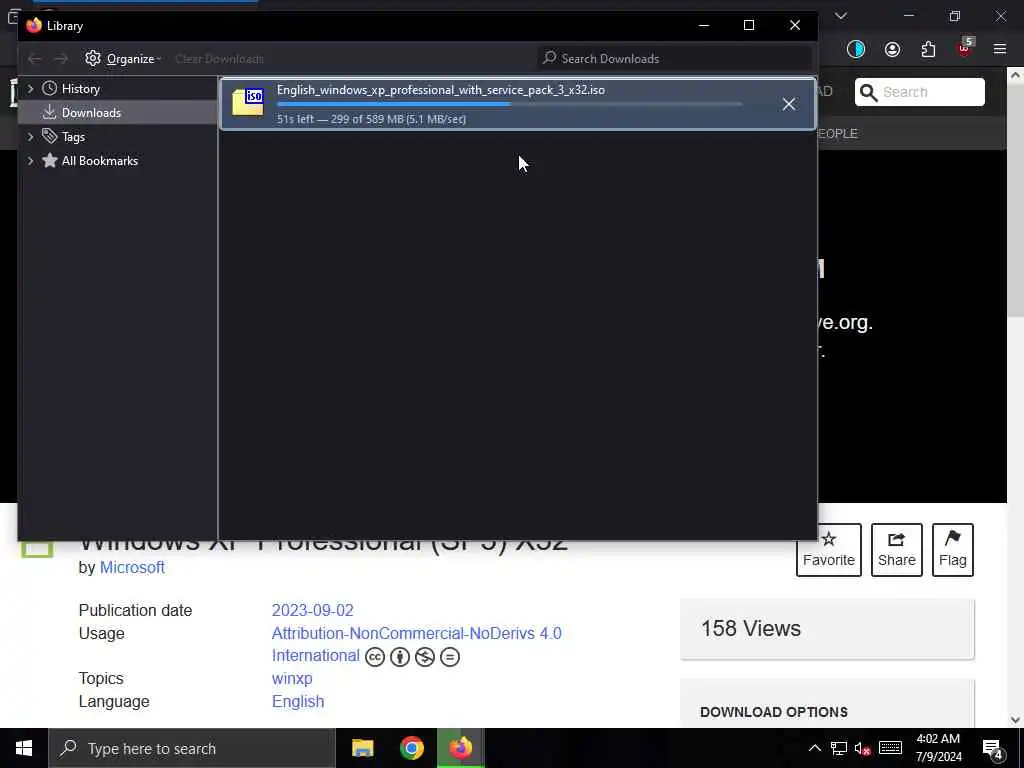Click the network tray icon
1024x768 pixels.
[839, 748]
